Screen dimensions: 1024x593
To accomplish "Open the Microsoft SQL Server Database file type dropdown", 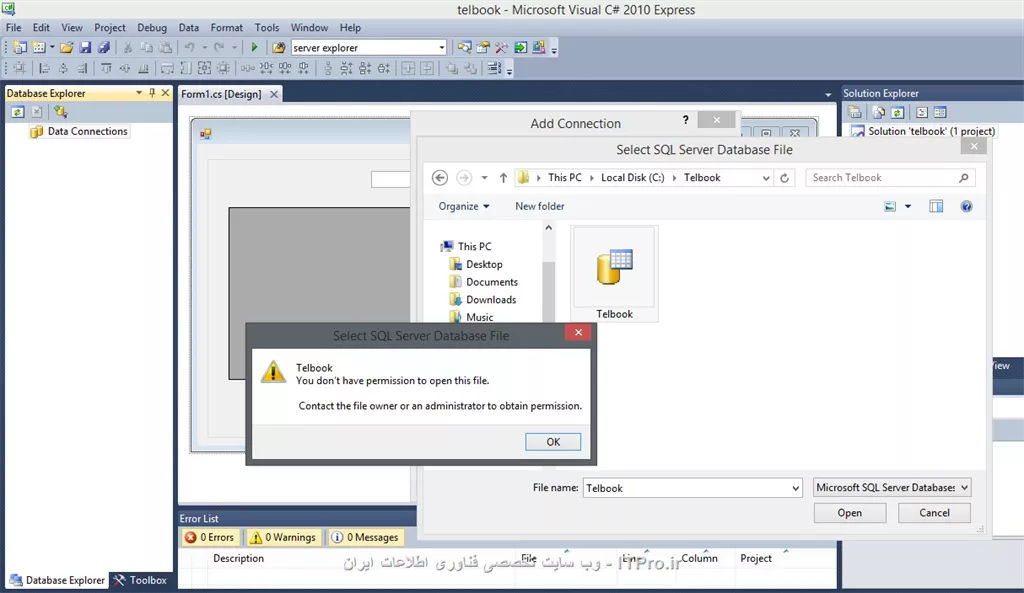I will click(x=892, y=487).
